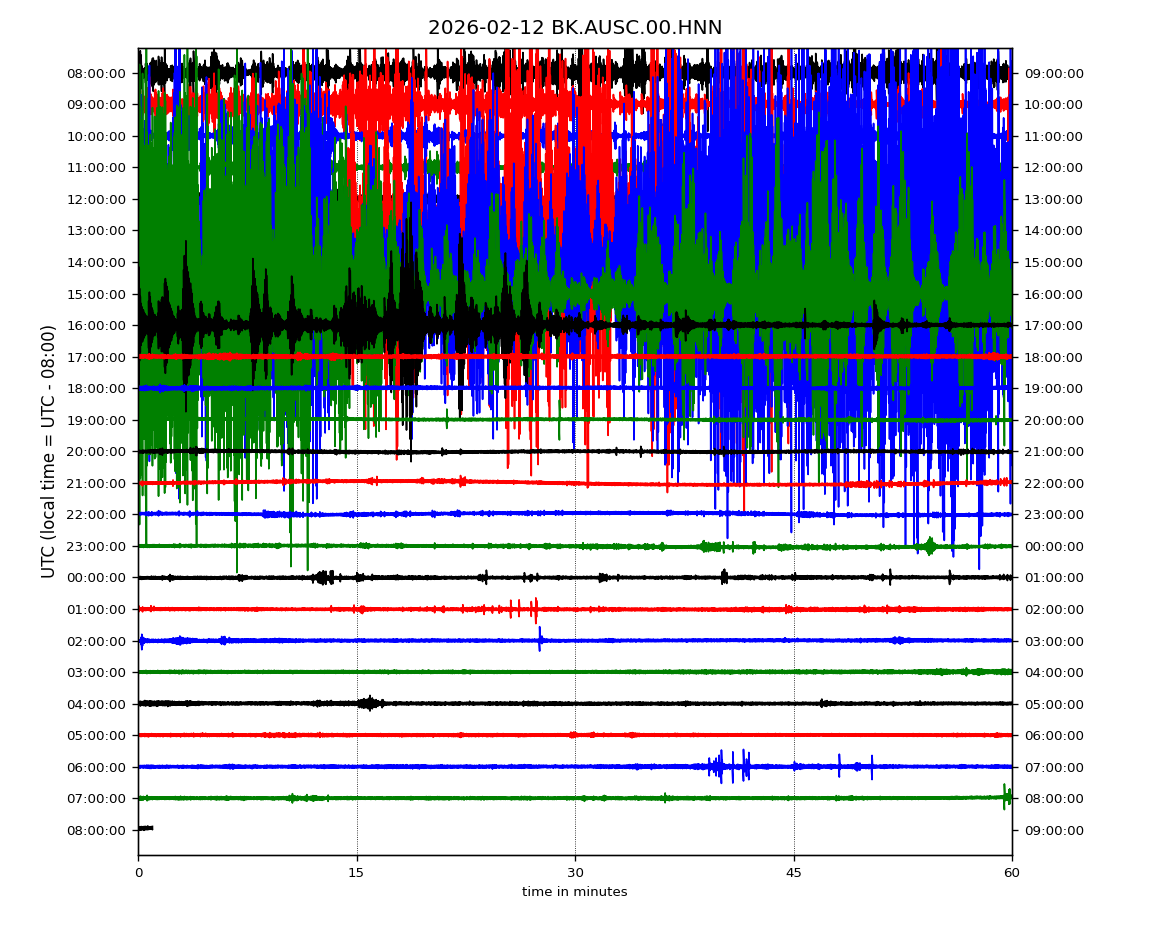The image size is (1150, 950).
Task: Click the 00:00:00 label on left UTC axis
Action: [96, 578]
